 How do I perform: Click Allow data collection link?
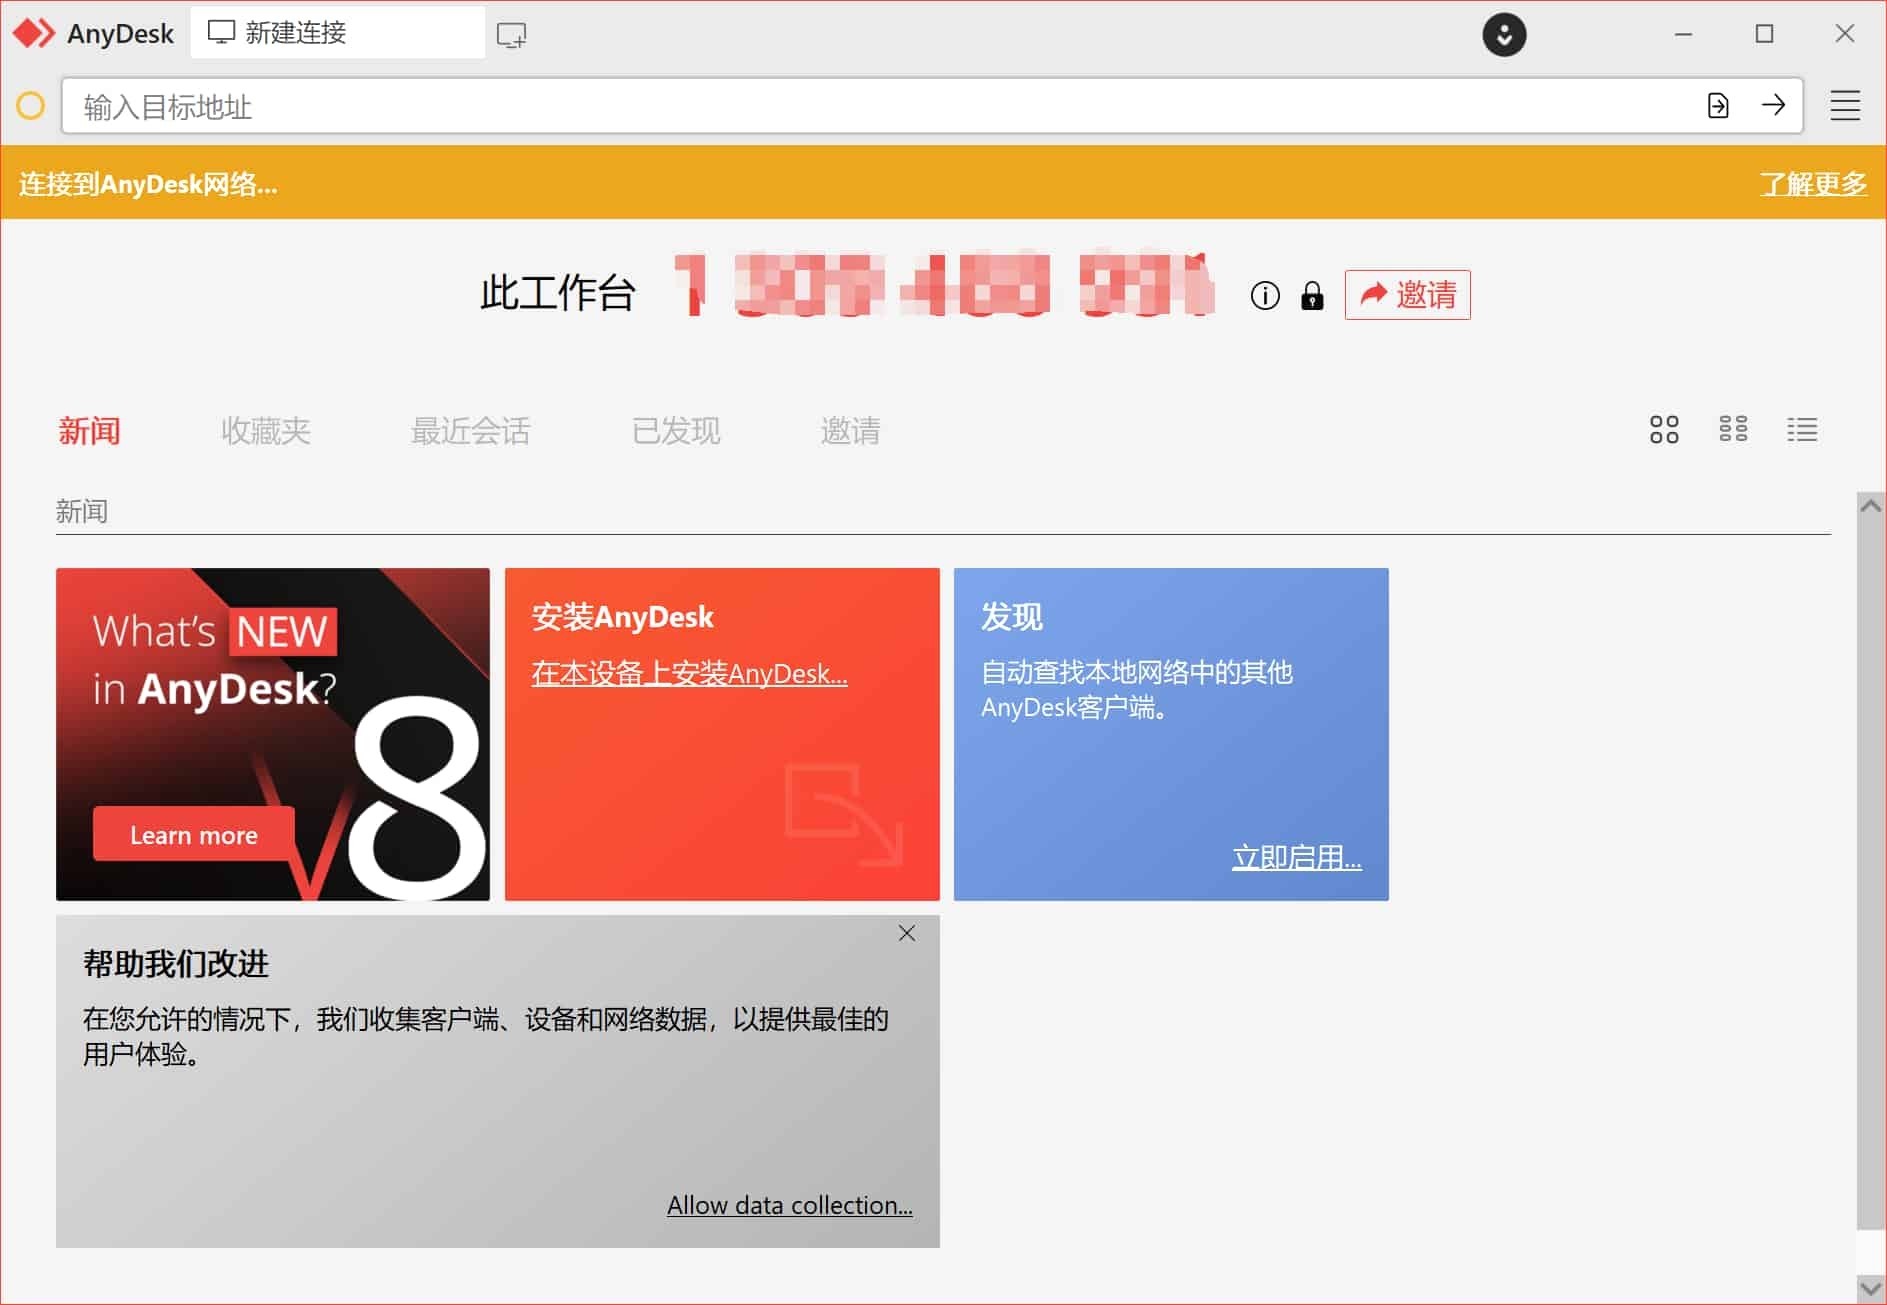pos(789,1205)
